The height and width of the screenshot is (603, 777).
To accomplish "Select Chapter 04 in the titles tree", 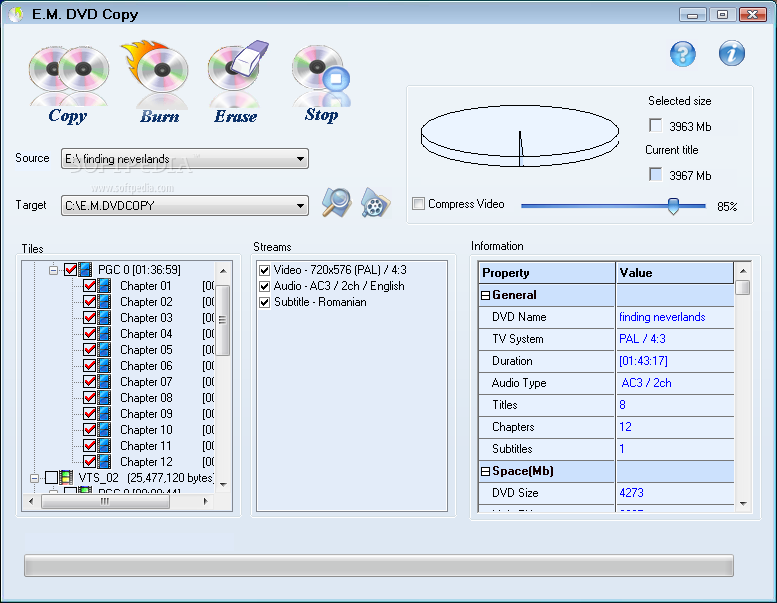I will 146,334.
